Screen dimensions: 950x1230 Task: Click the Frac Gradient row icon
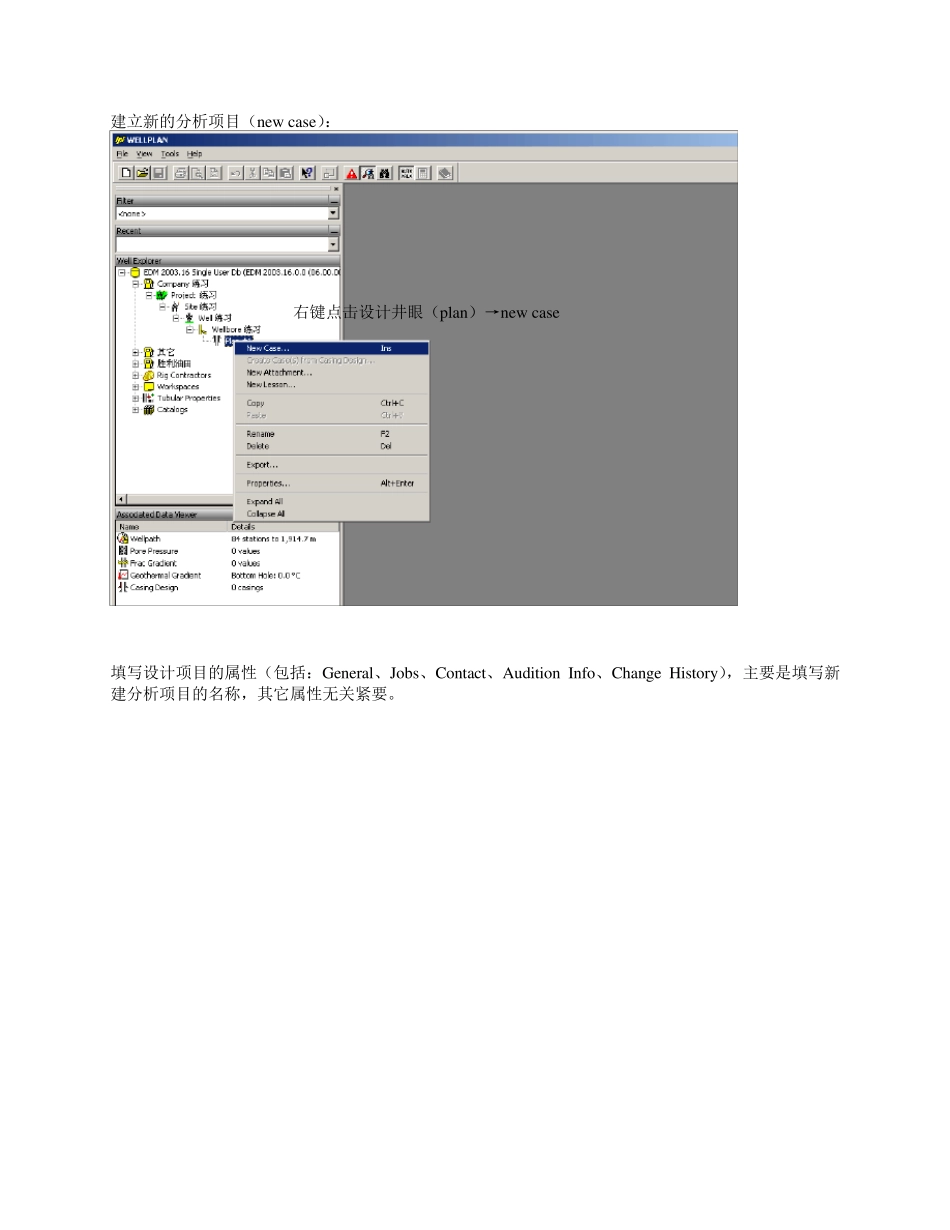(x=123, y=563)
